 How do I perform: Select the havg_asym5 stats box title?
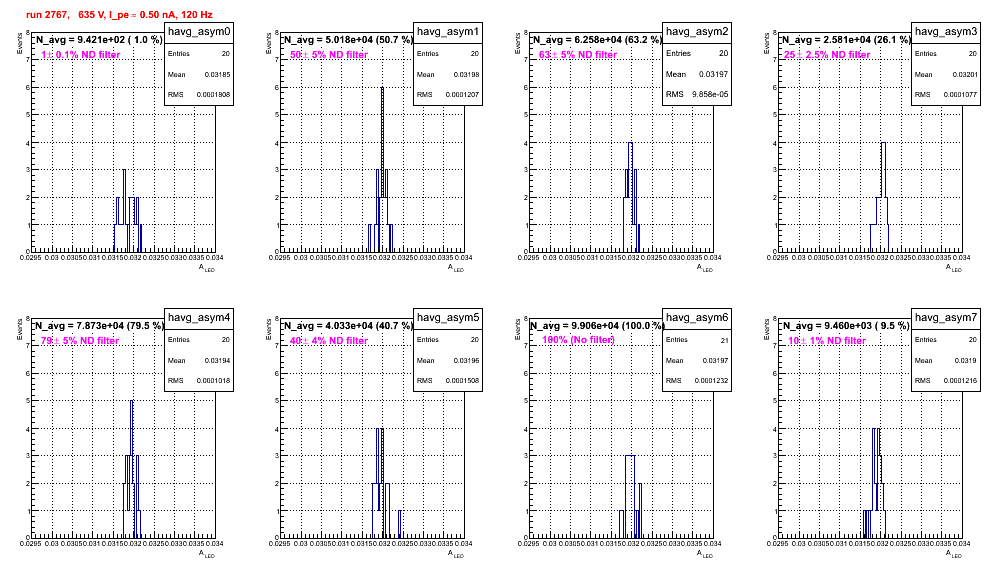448,318
